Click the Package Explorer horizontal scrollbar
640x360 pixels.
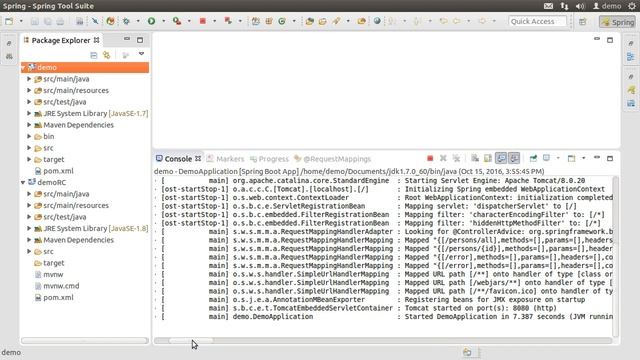[x=84, y=340]
